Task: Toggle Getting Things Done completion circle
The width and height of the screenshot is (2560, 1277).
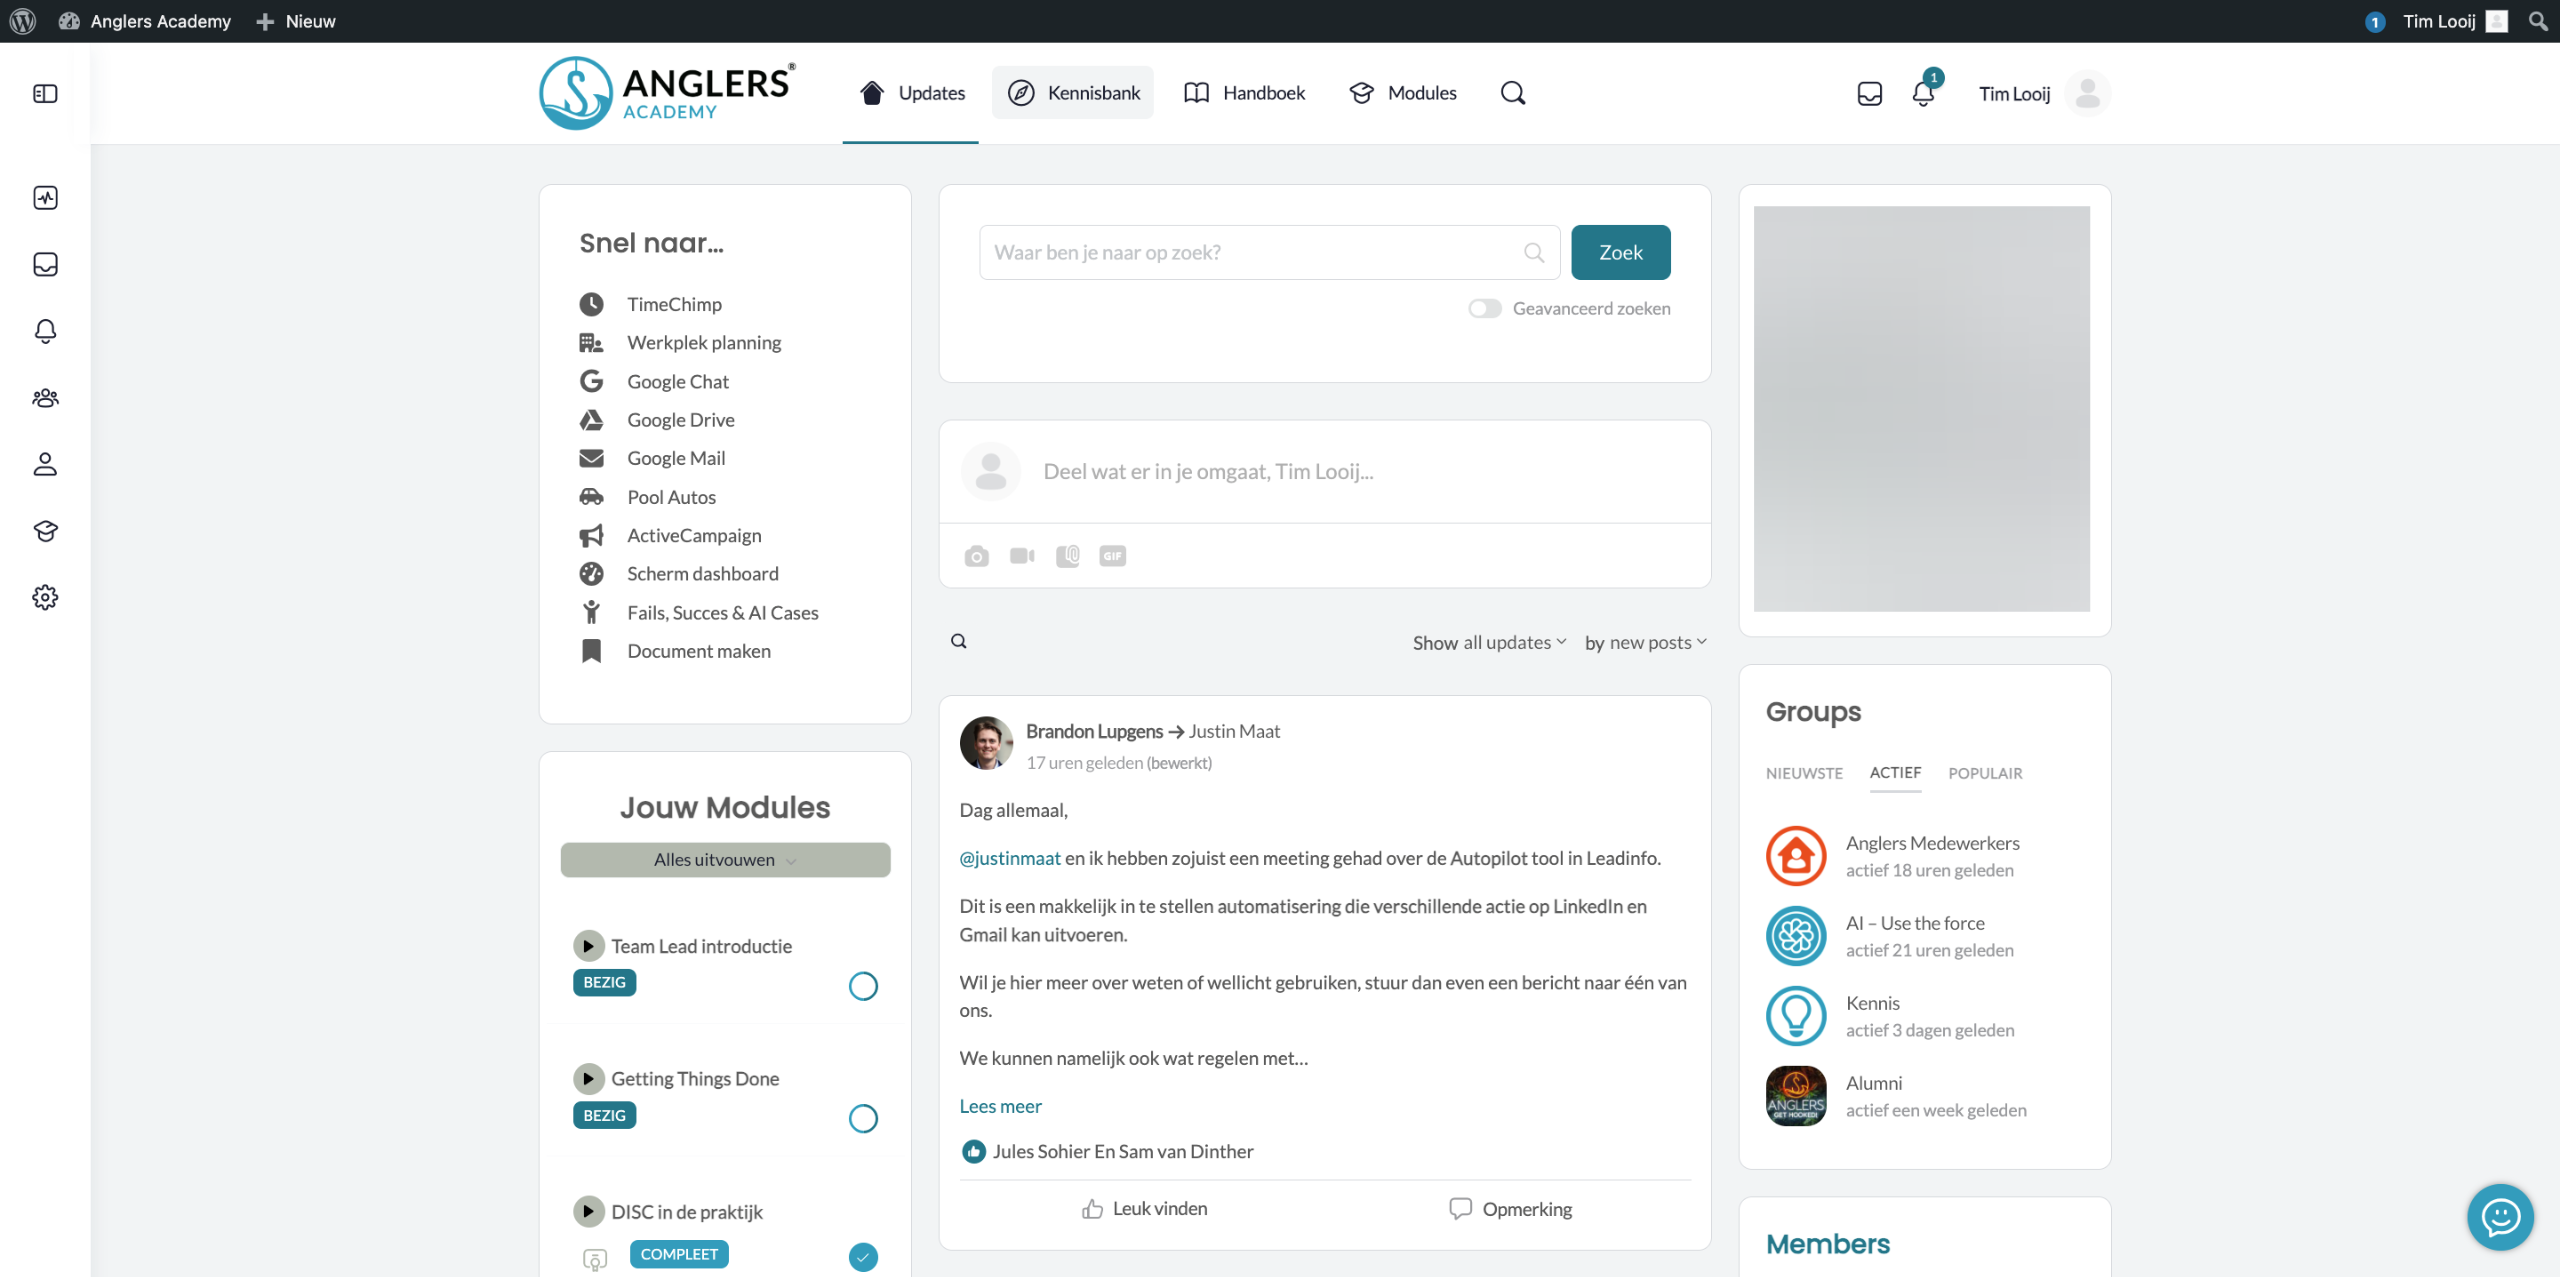Action: [862, 1118]
